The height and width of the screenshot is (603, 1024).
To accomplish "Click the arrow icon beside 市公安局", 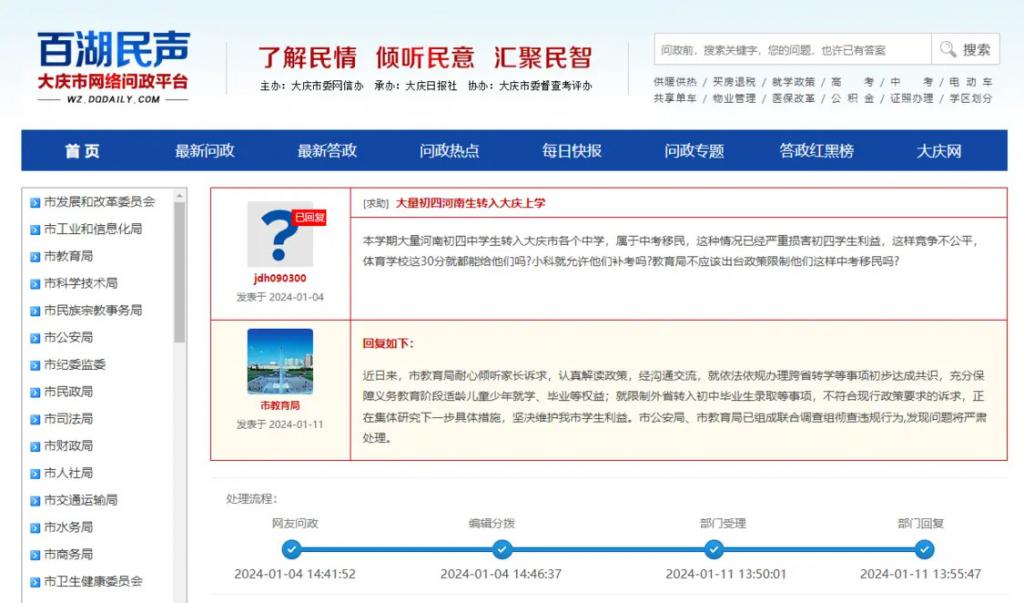I will [35, 338].
